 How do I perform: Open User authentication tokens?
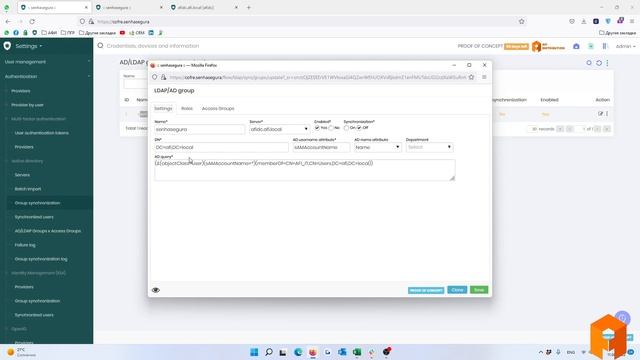(42, 133)
